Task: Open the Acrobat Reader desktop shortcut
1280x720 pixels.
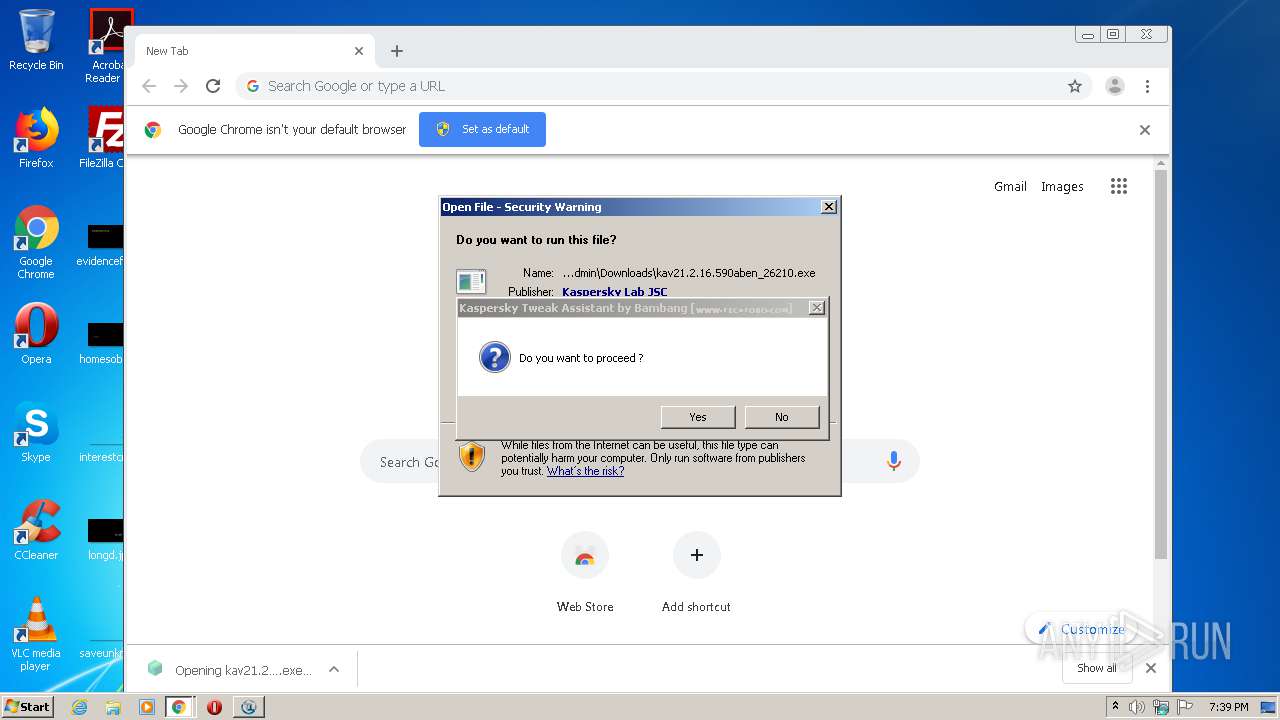Action: coord(106,46)
